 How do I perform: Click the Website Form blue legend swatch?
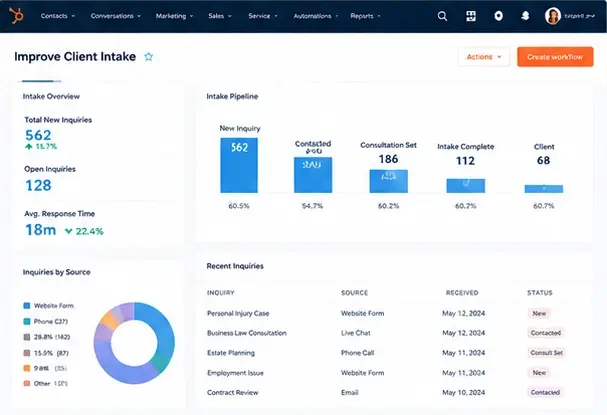tap(27, 306)
